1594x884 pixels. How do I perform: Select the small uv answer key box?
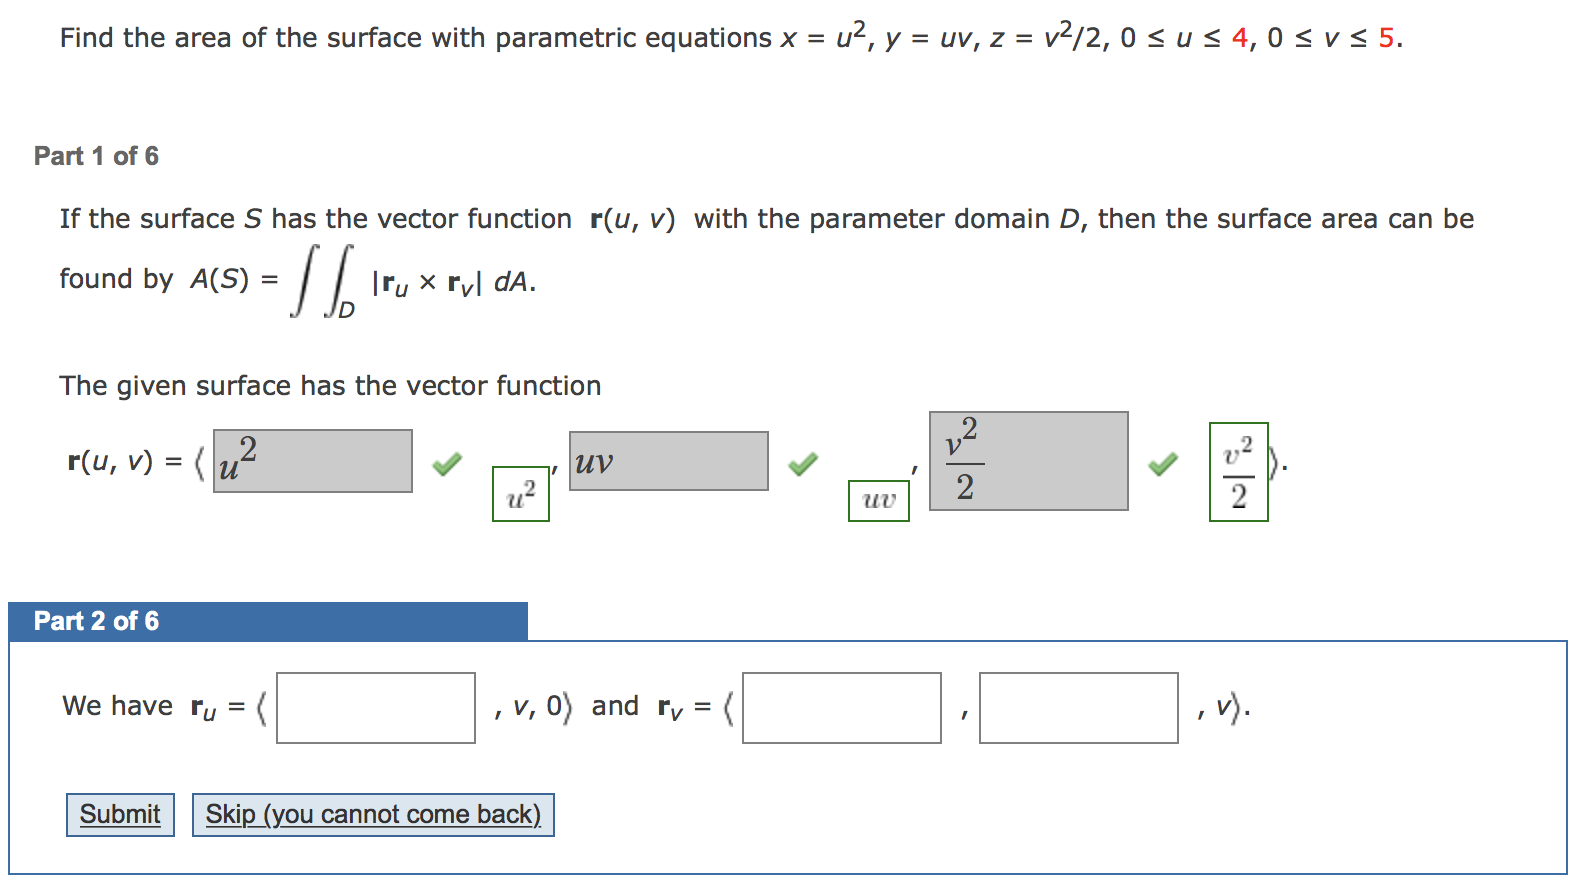pos(877,500)
